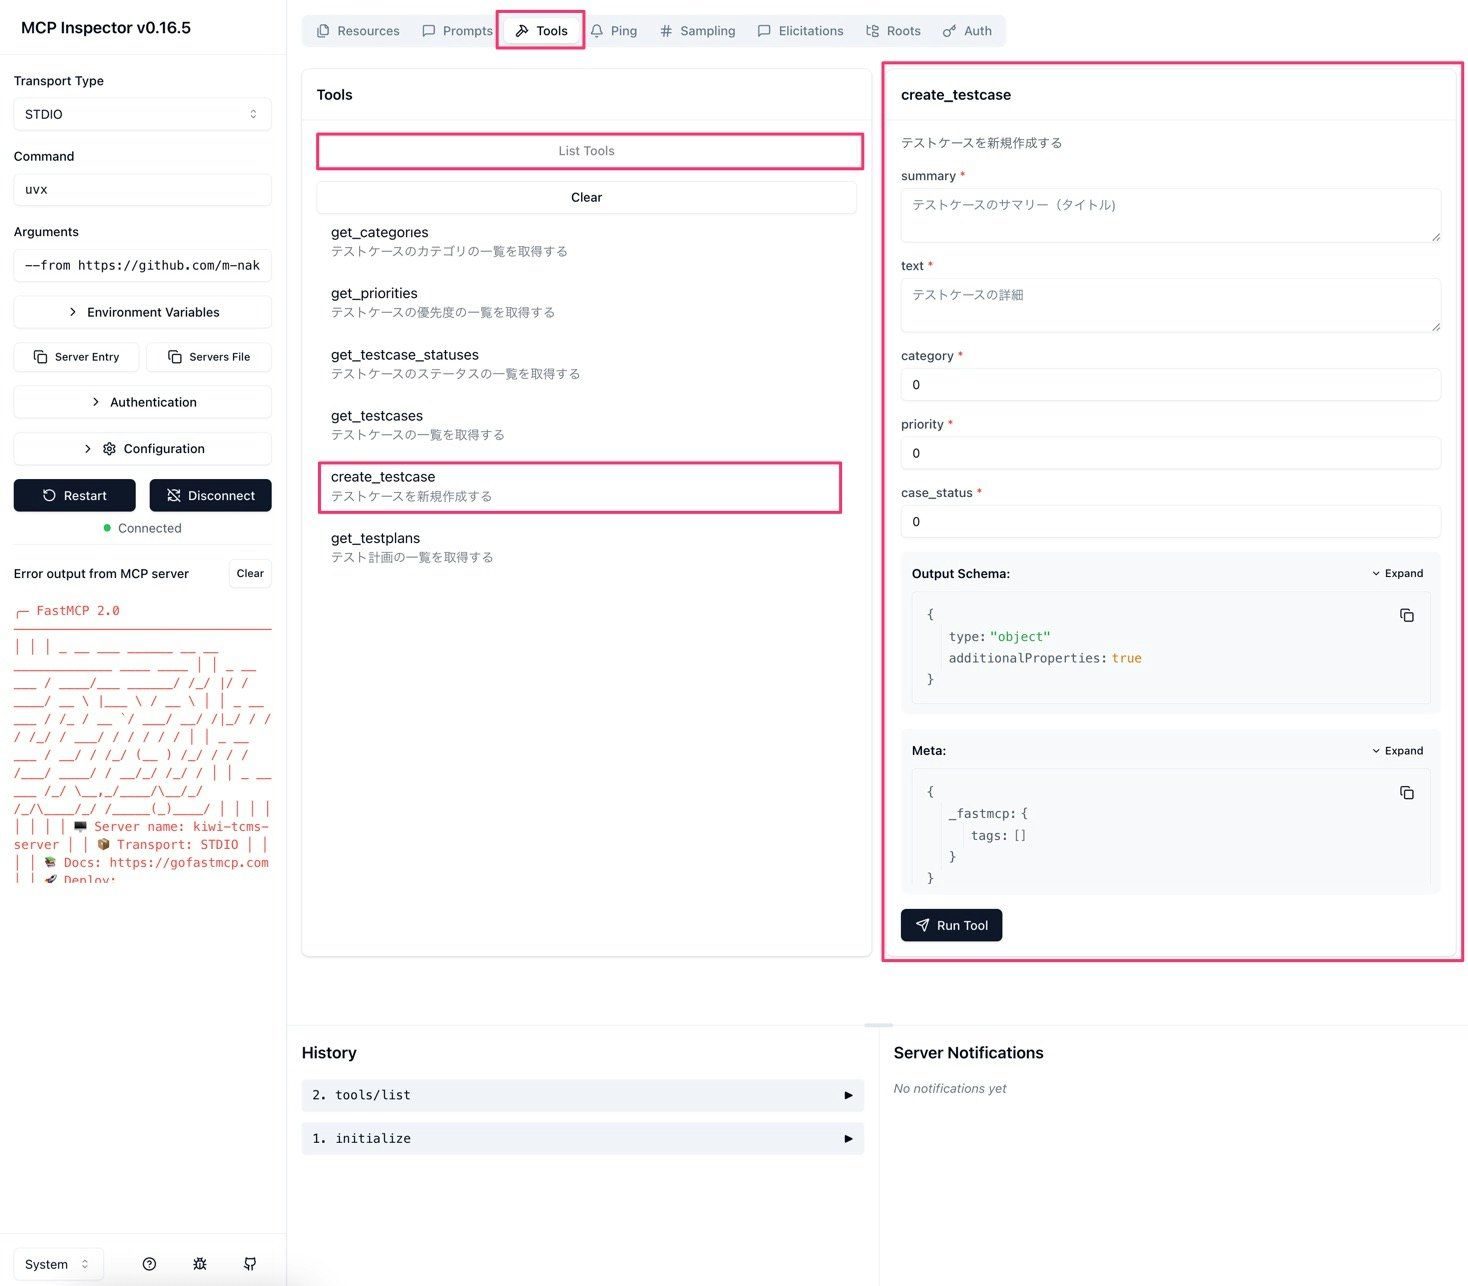
Task: Open the Roots tab
Action: click(893, 31)
